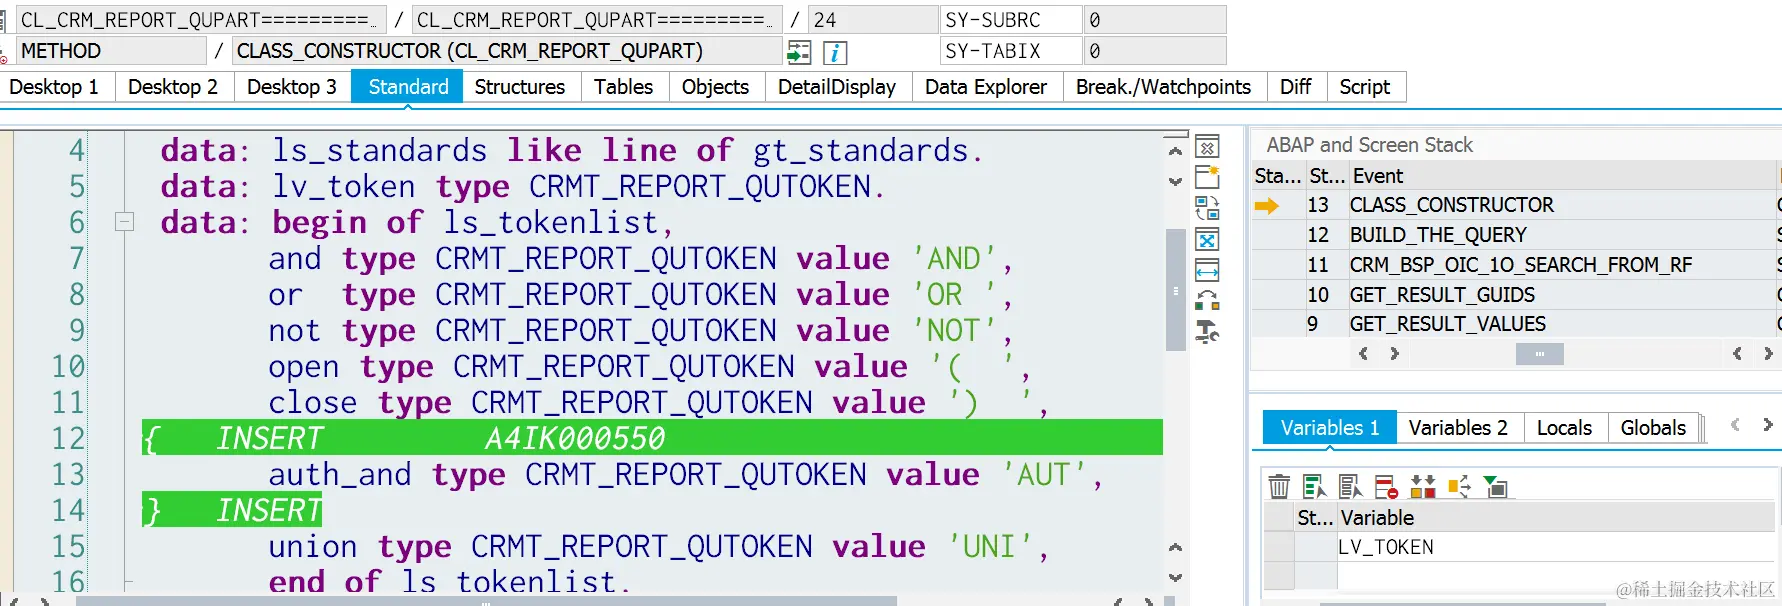1782x606 pixels.
Task: Close the source code tool with the X-window icon
Action: [x=1207, y=148]
